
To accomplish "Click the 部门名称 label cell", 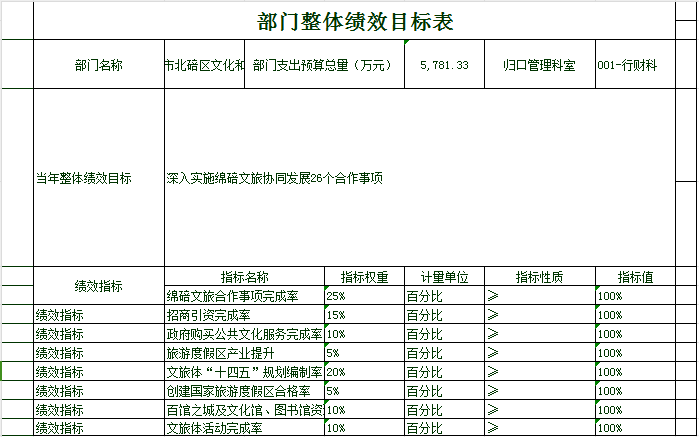I will (x=99, y=64).
